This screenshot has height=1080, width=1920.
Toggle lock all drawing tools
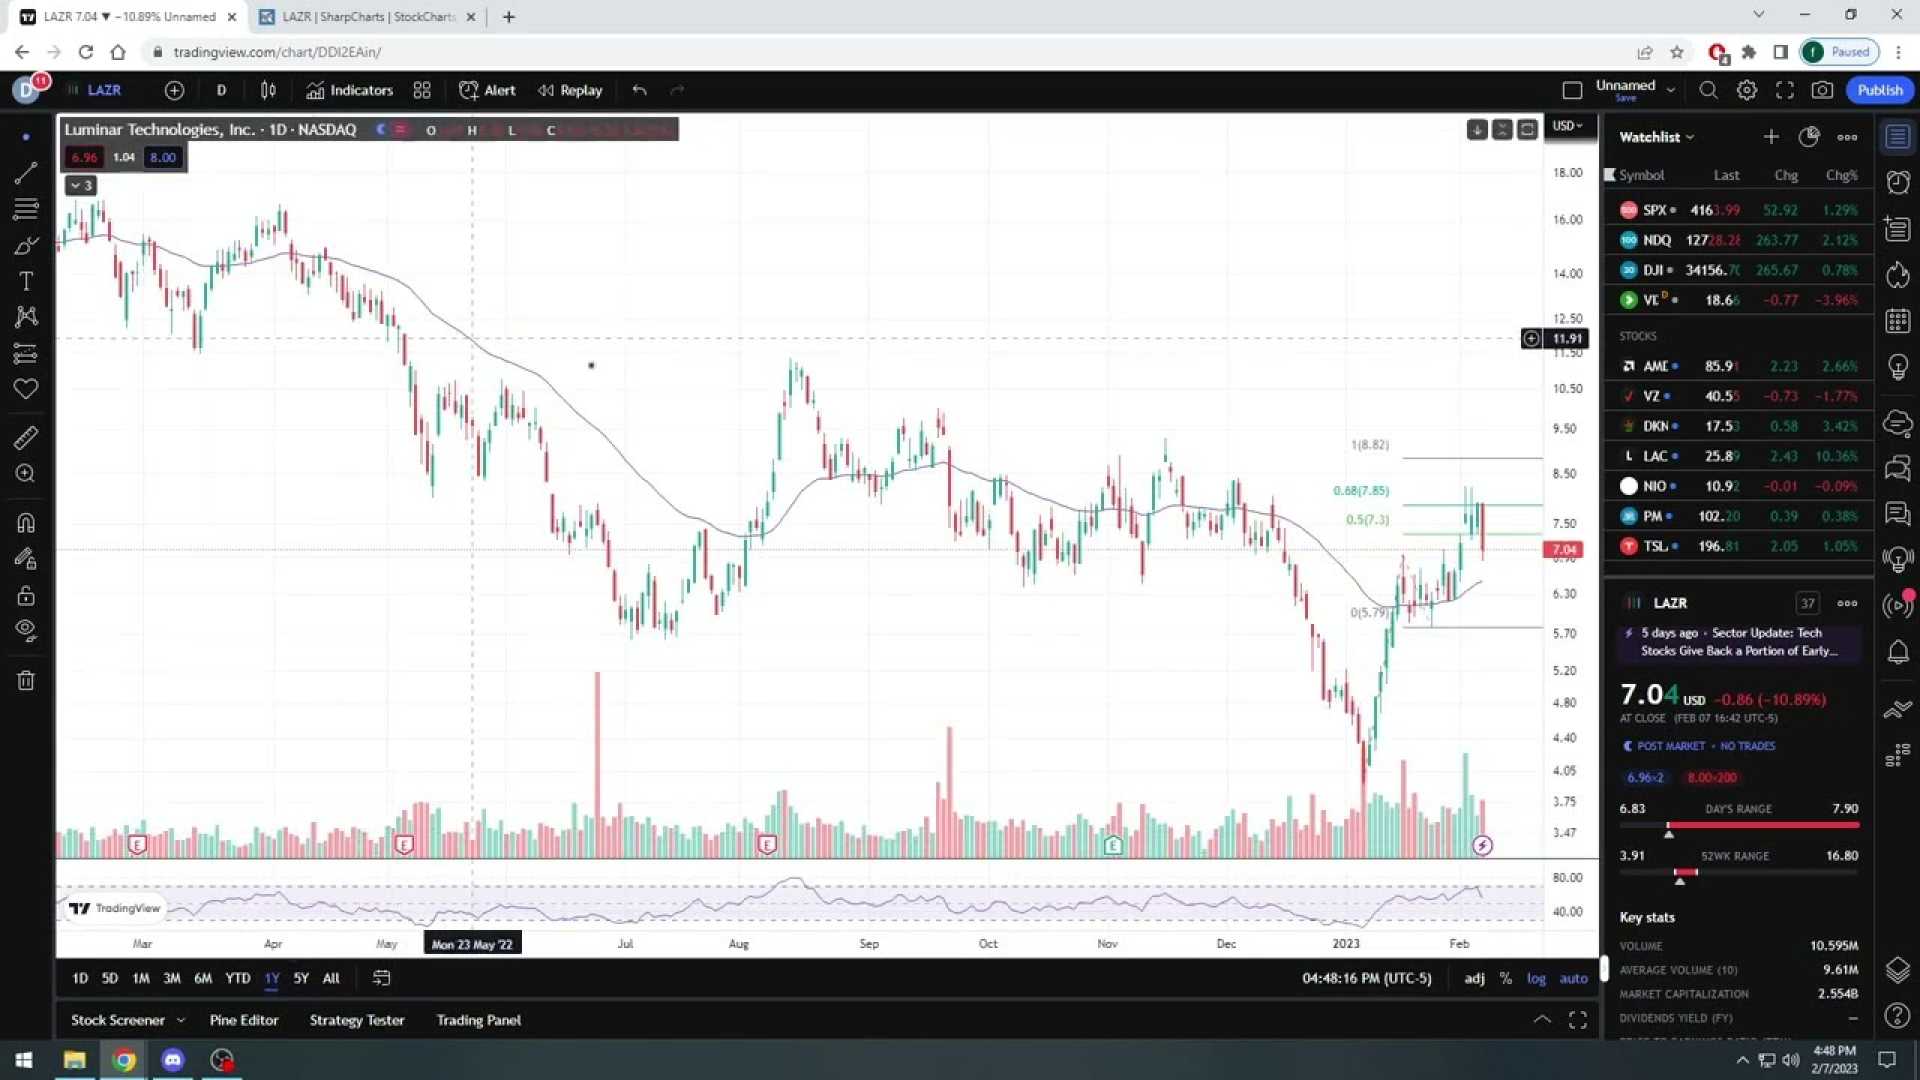26,595
